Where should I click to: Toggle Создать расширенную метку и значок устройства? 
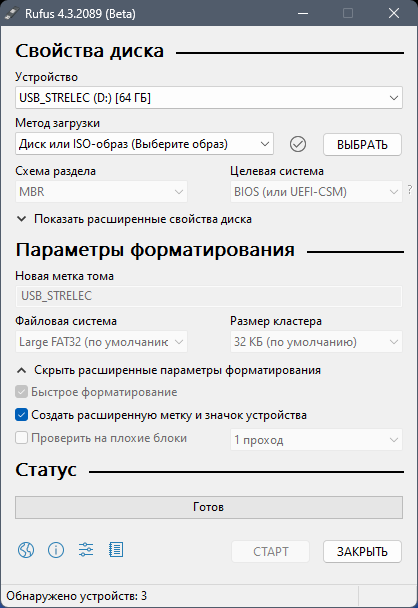pyautogui.click(x=22, y=415)
